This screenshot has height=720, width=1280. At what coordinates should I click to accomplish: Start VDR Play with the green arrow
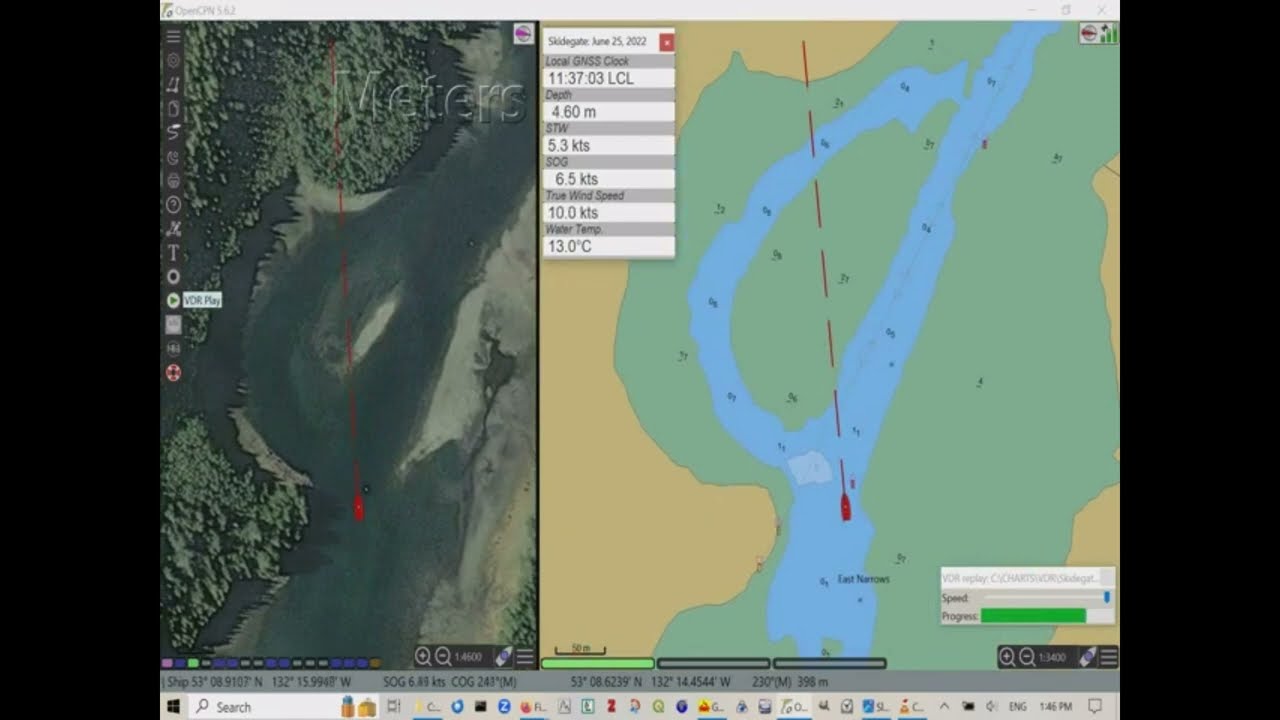173,300
